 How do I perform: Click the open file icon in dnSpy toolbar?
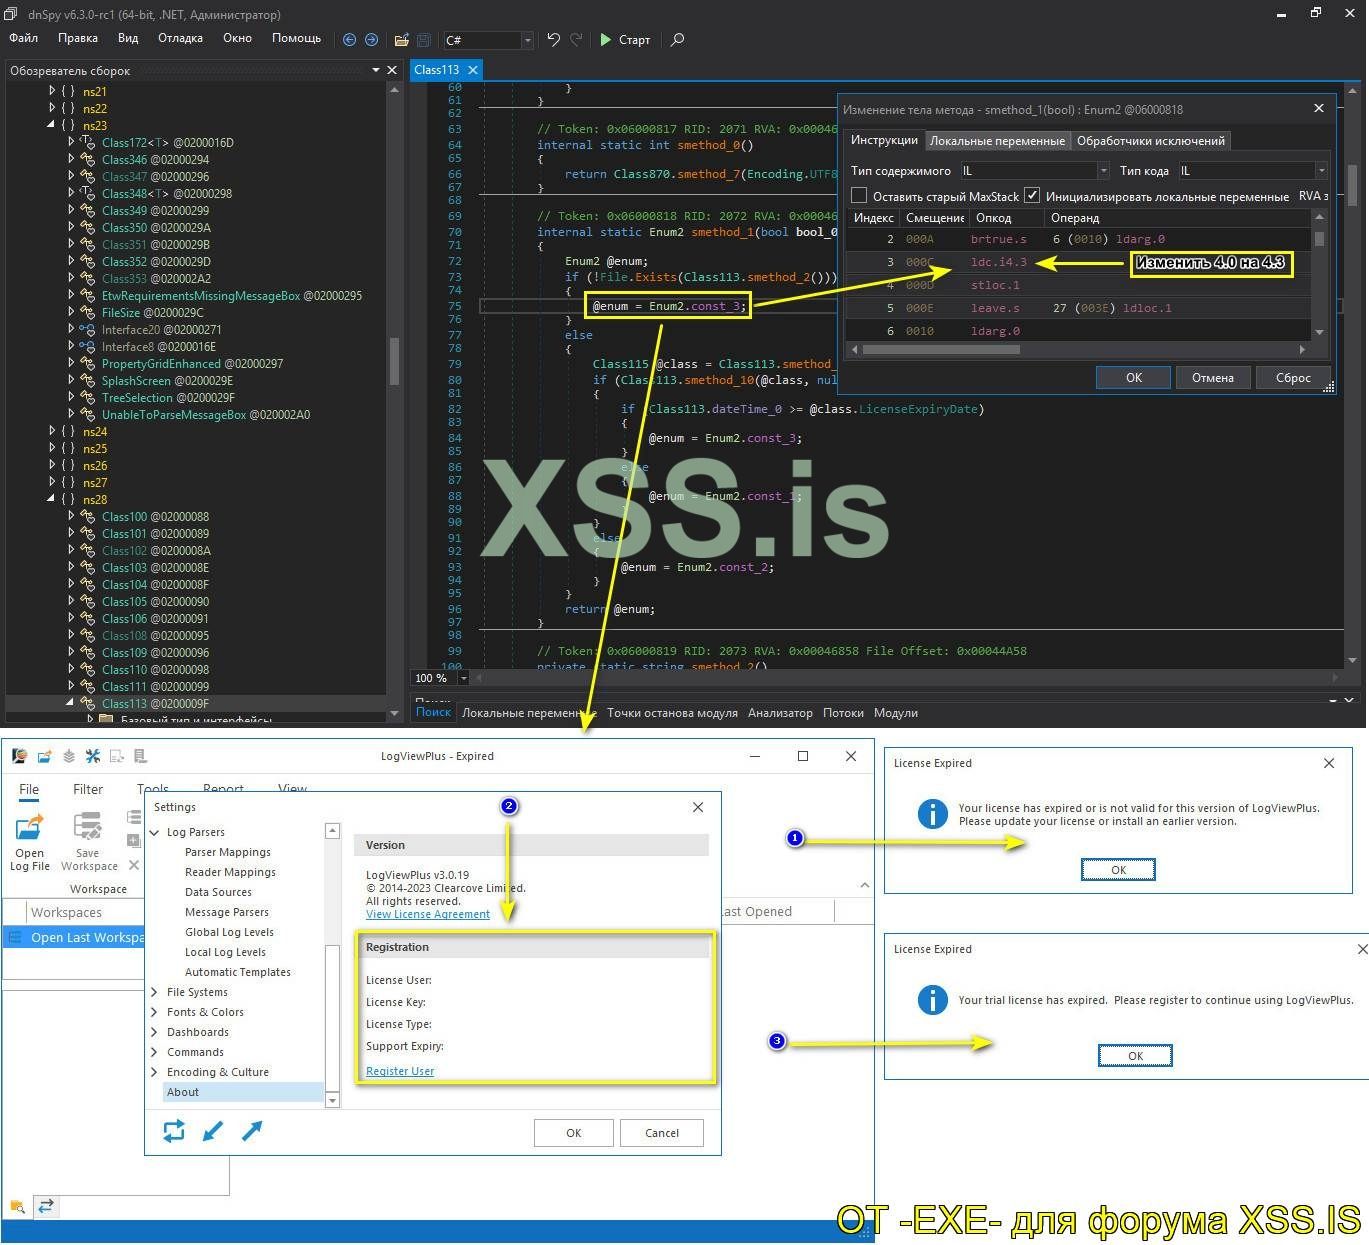click(401, 40)
